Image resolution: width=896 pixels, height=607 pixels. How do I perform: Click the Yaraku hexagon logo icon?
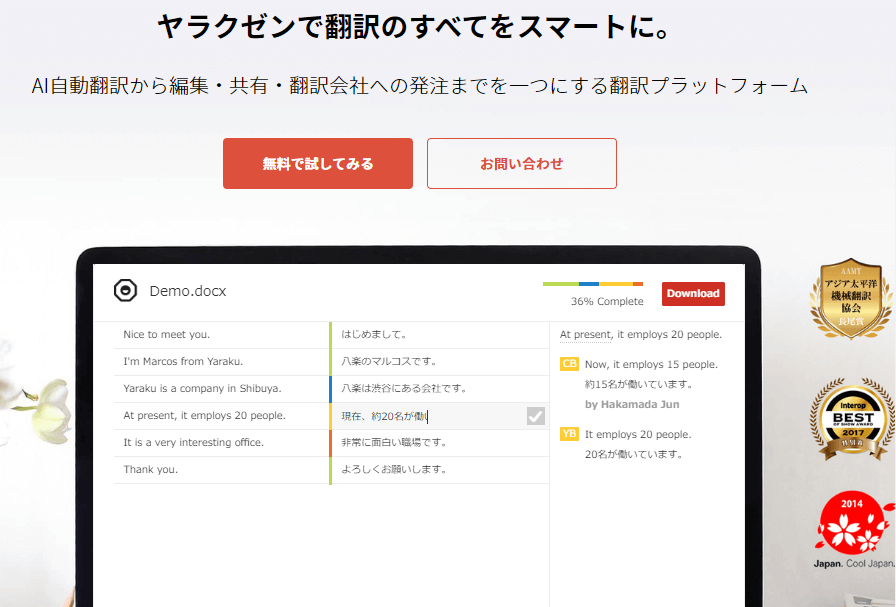(x=125, y=290)
